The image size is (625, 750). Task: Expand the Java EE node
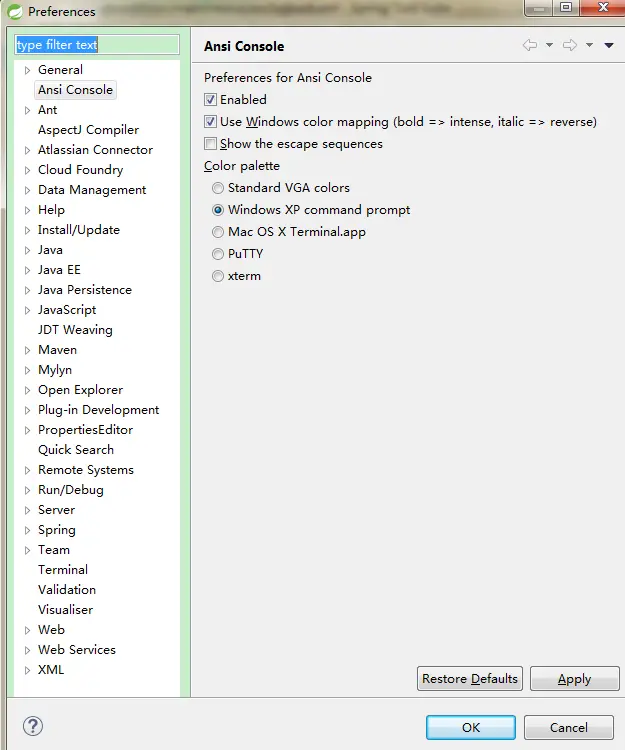point(27,270)
